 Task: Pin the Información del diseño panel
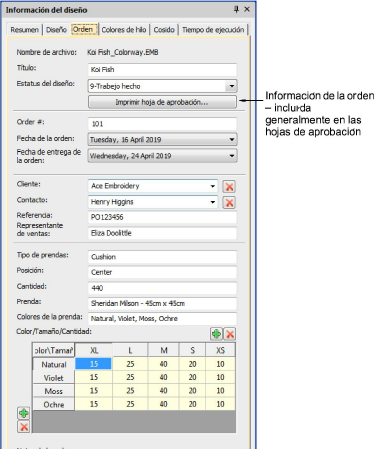click(236, 9)
